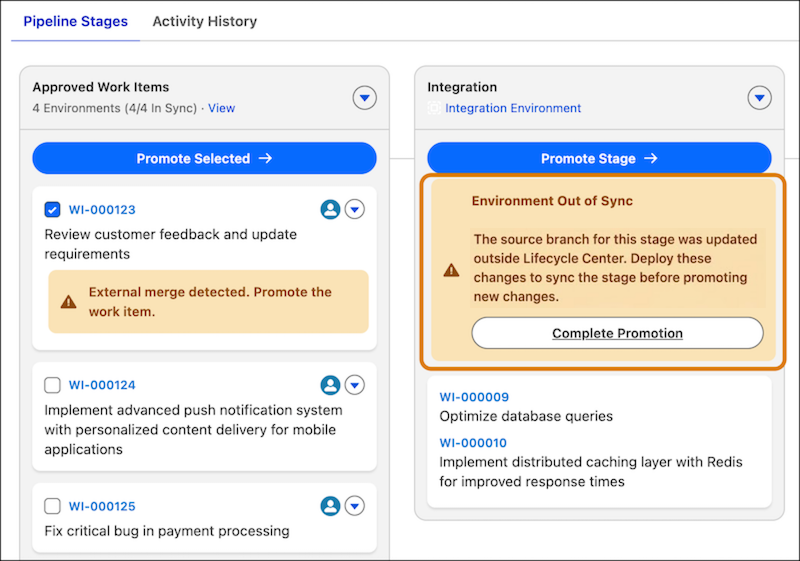
Task: Expand the WI-000125 actions dropdown
Action: tap(355, 506)
